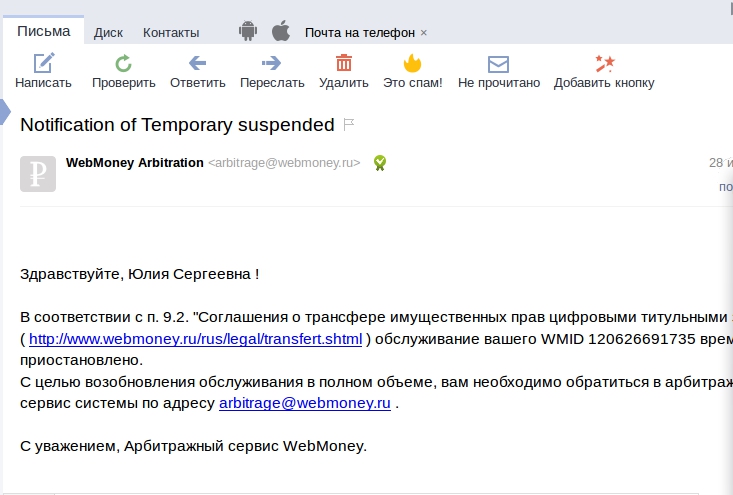
Task: Switch to the Контакты tab
Action: pyautogui.click(x=171, y=33)
